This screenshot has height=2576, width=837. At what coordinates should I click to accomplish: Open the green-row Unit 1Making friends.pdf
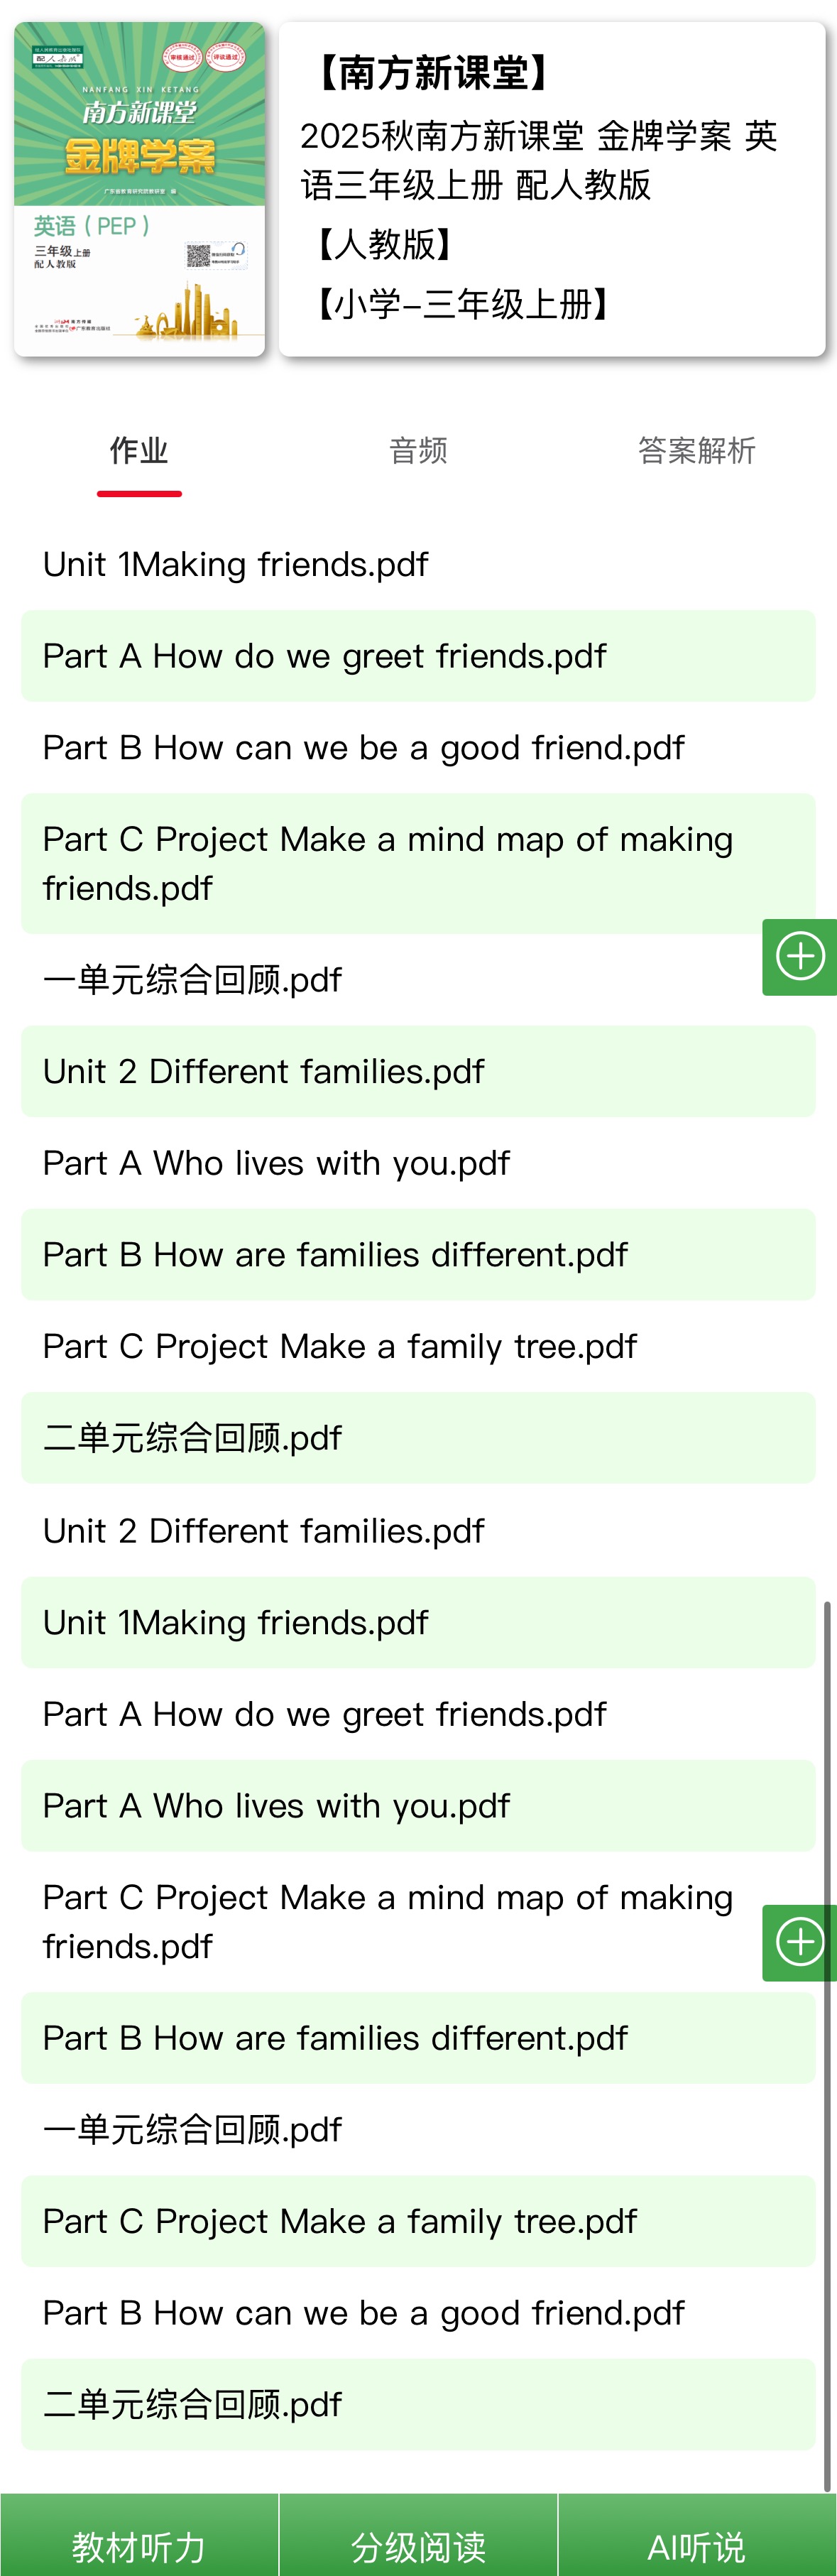click(x=235, y=1622)
